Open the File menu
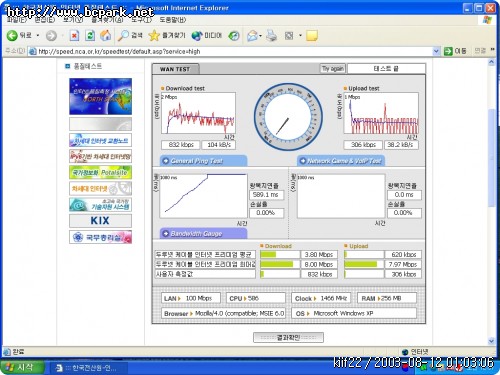Image resolution: width=500 pixels, height=375 pixels. click(x=16, y=20)
